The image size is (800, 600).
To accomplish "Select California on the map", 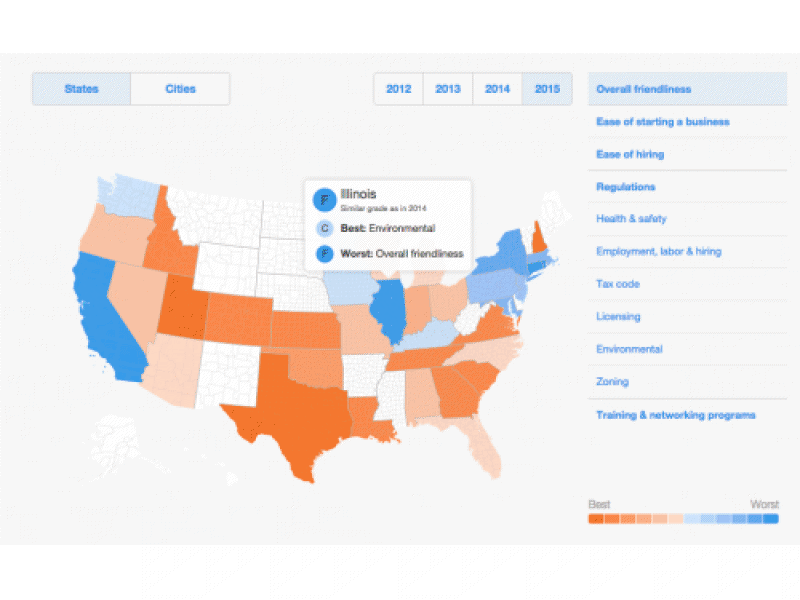I will pyautogui.click(x=105, y=320).
